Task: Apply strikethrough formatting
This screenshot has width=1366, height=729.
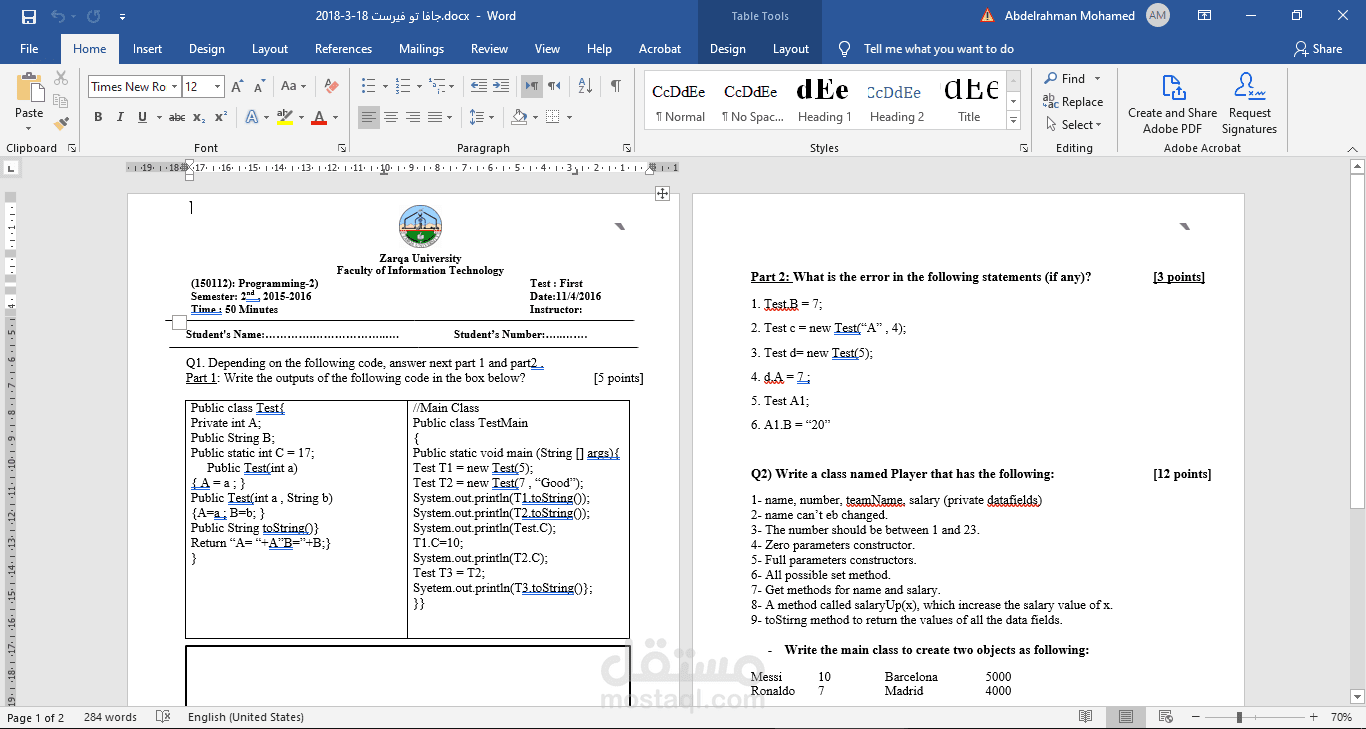Action: click(x=177, y=117)
